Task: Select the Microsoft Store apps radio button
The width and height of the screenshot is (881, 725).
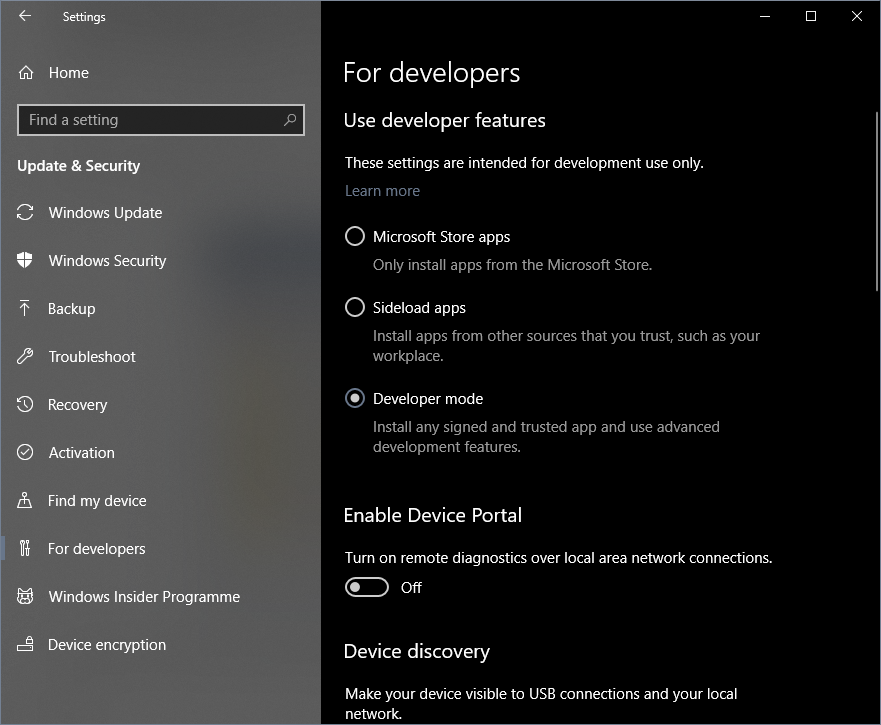Action: pos(355,237)
